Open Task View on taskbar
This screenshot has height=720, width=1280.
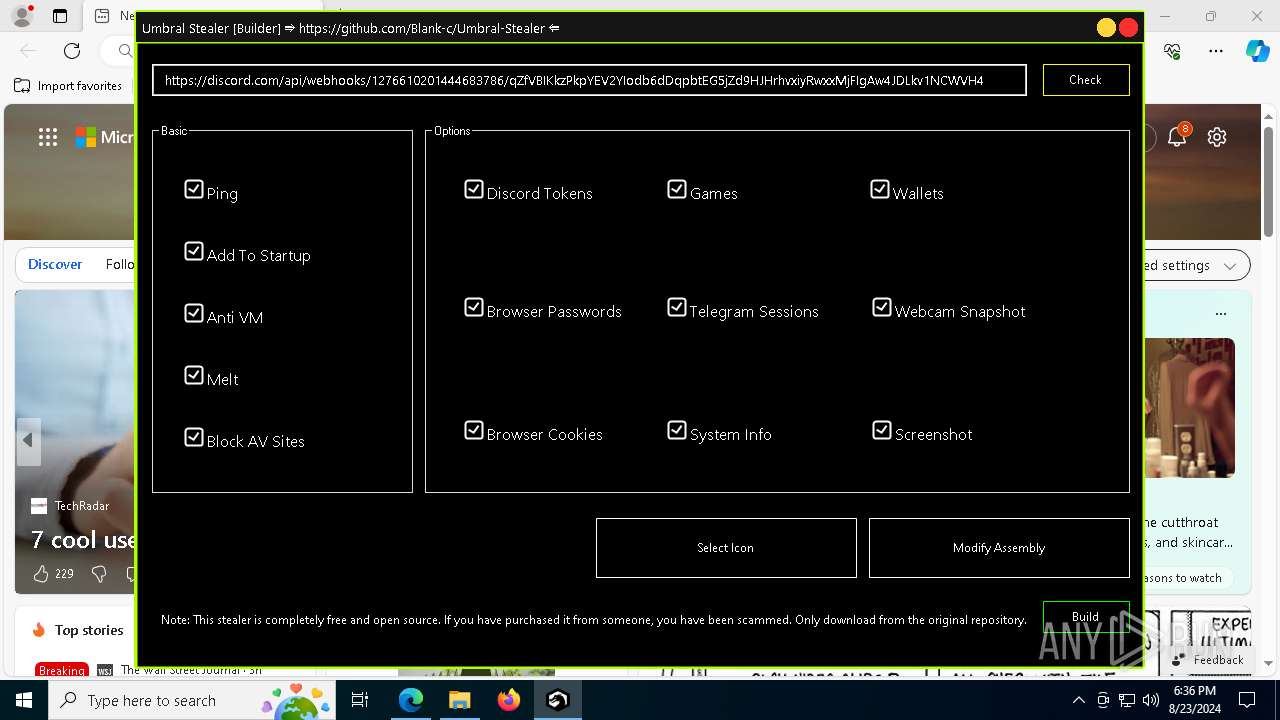click(x=360, y=700)
